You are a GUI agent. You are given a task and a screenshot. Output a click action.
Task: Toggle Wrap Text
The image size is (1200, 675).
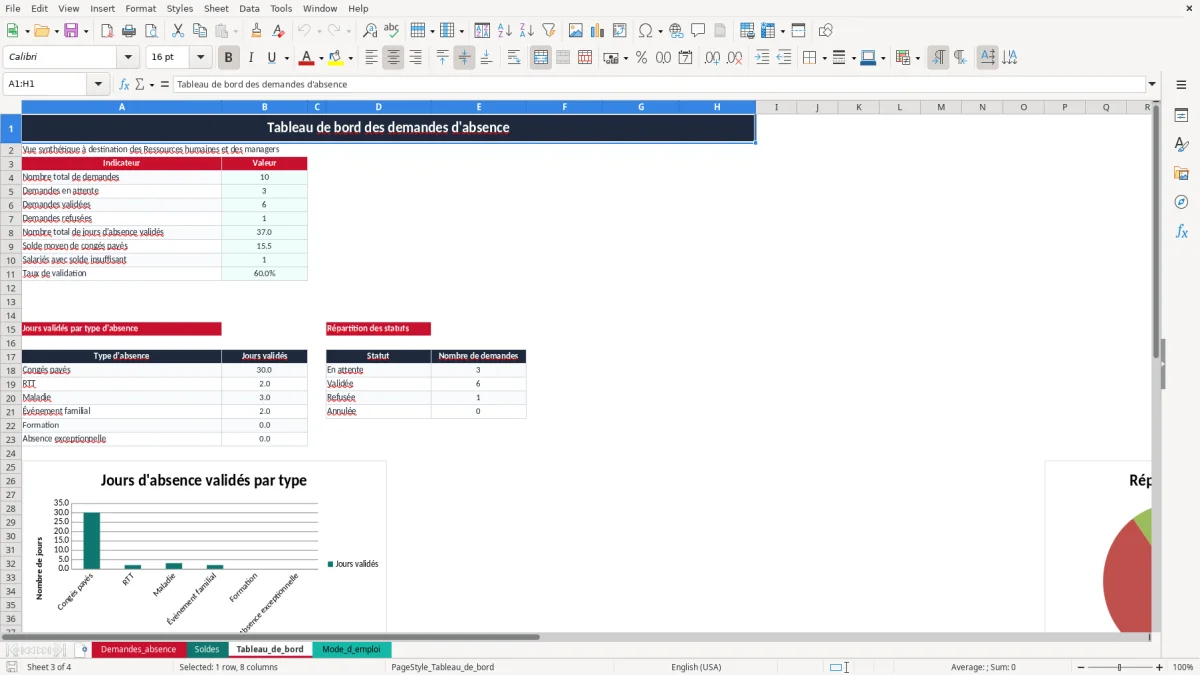[x=514, y=58]
